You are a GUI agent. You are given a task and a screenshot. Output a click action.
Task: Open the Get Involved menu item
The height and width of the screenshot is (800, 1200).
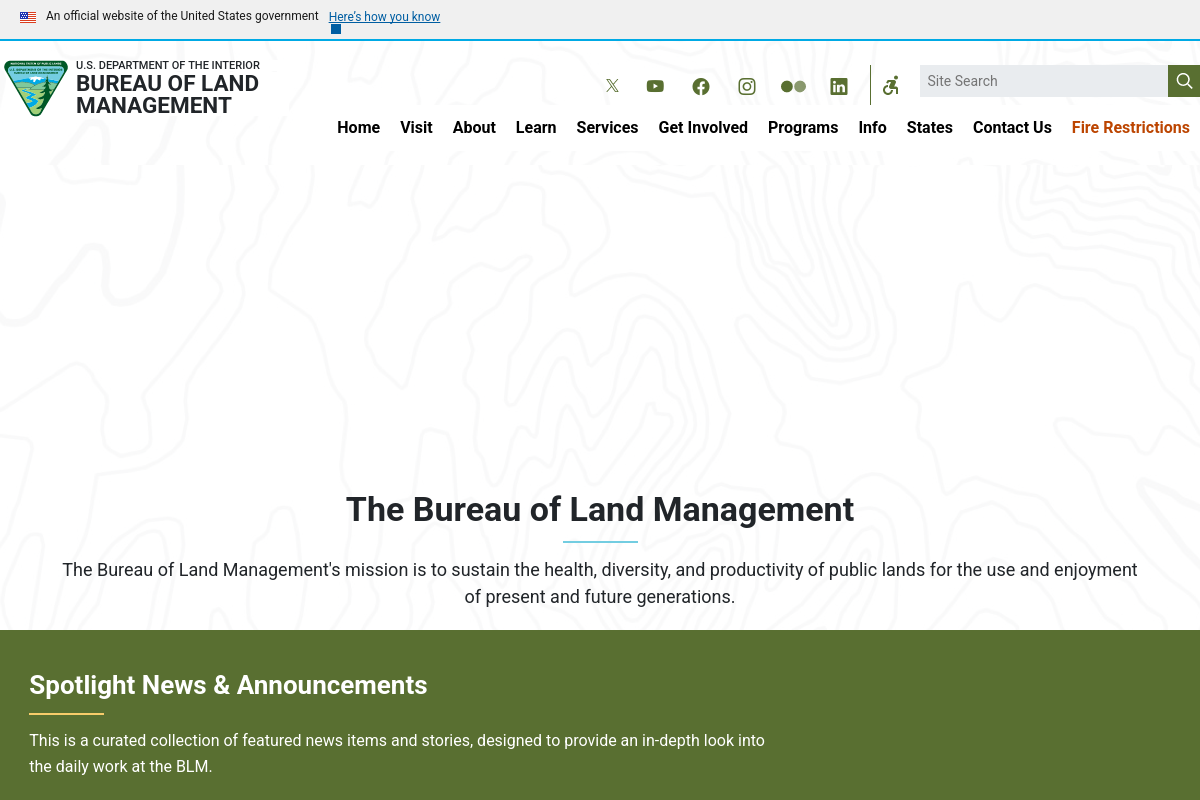pyautogui.click(x=703, y=127)
